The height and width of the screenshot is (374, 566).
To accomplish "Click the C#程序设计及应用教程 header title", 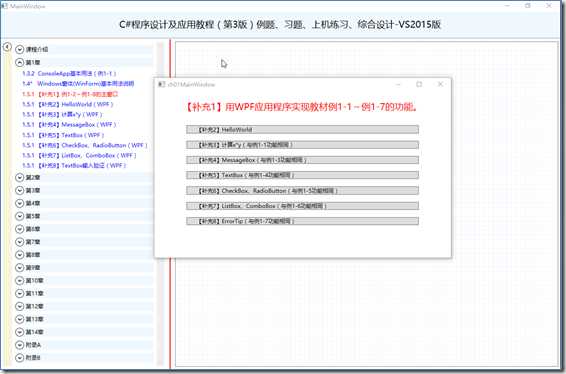I will click(280, 25).
